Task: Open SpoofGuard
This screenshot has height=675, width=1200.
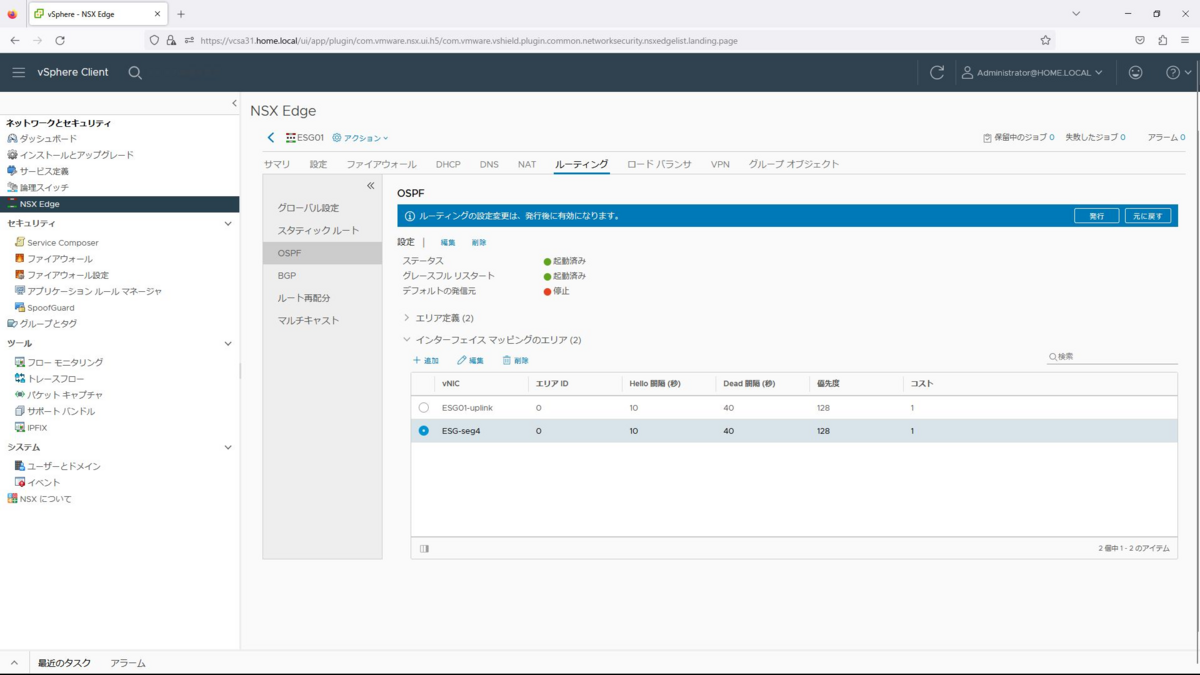Action: point(50,308)
